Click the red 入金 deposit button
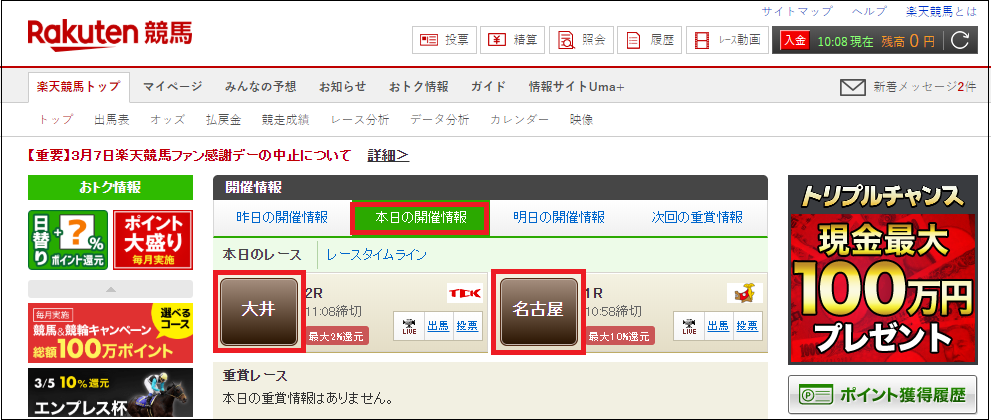This screenshot has width=991, height=420. coord(795,41)
